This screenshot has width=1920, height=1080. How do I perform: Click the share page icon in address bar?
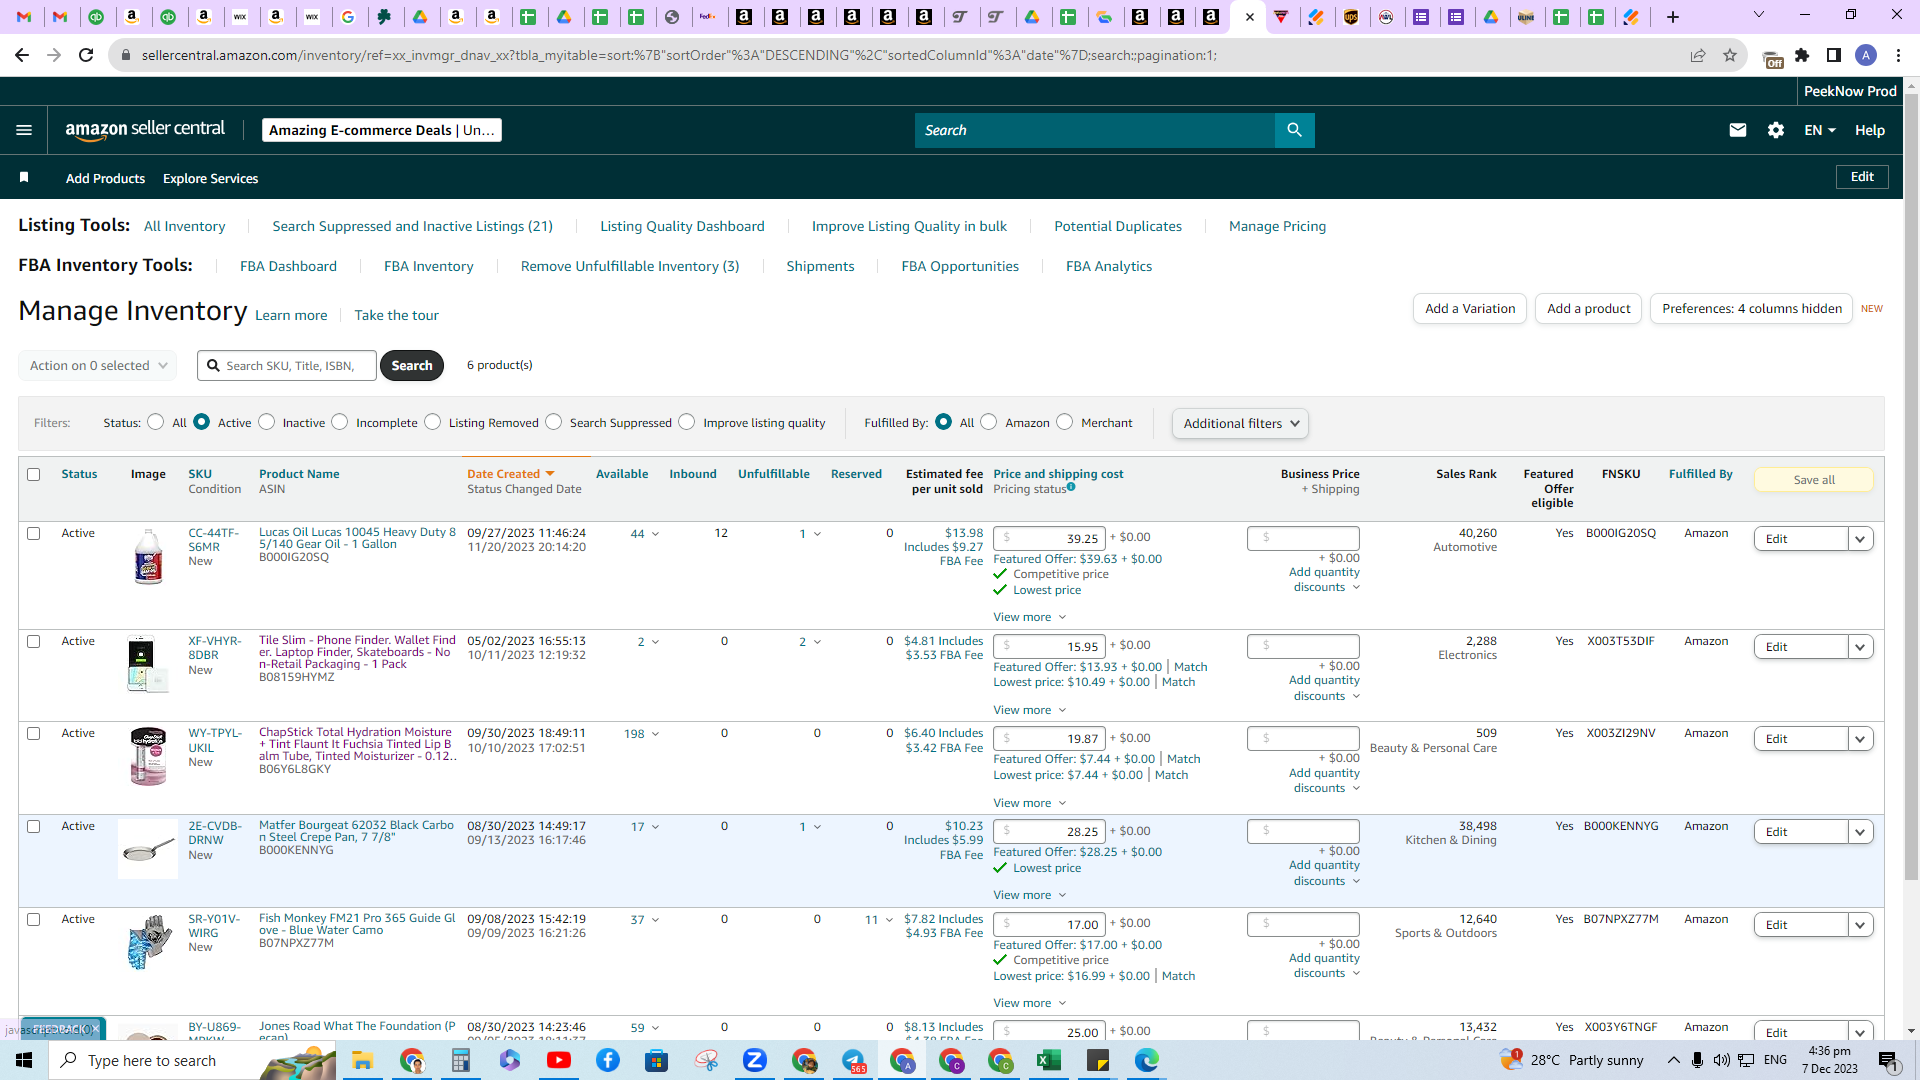(x=1698, y=55)
